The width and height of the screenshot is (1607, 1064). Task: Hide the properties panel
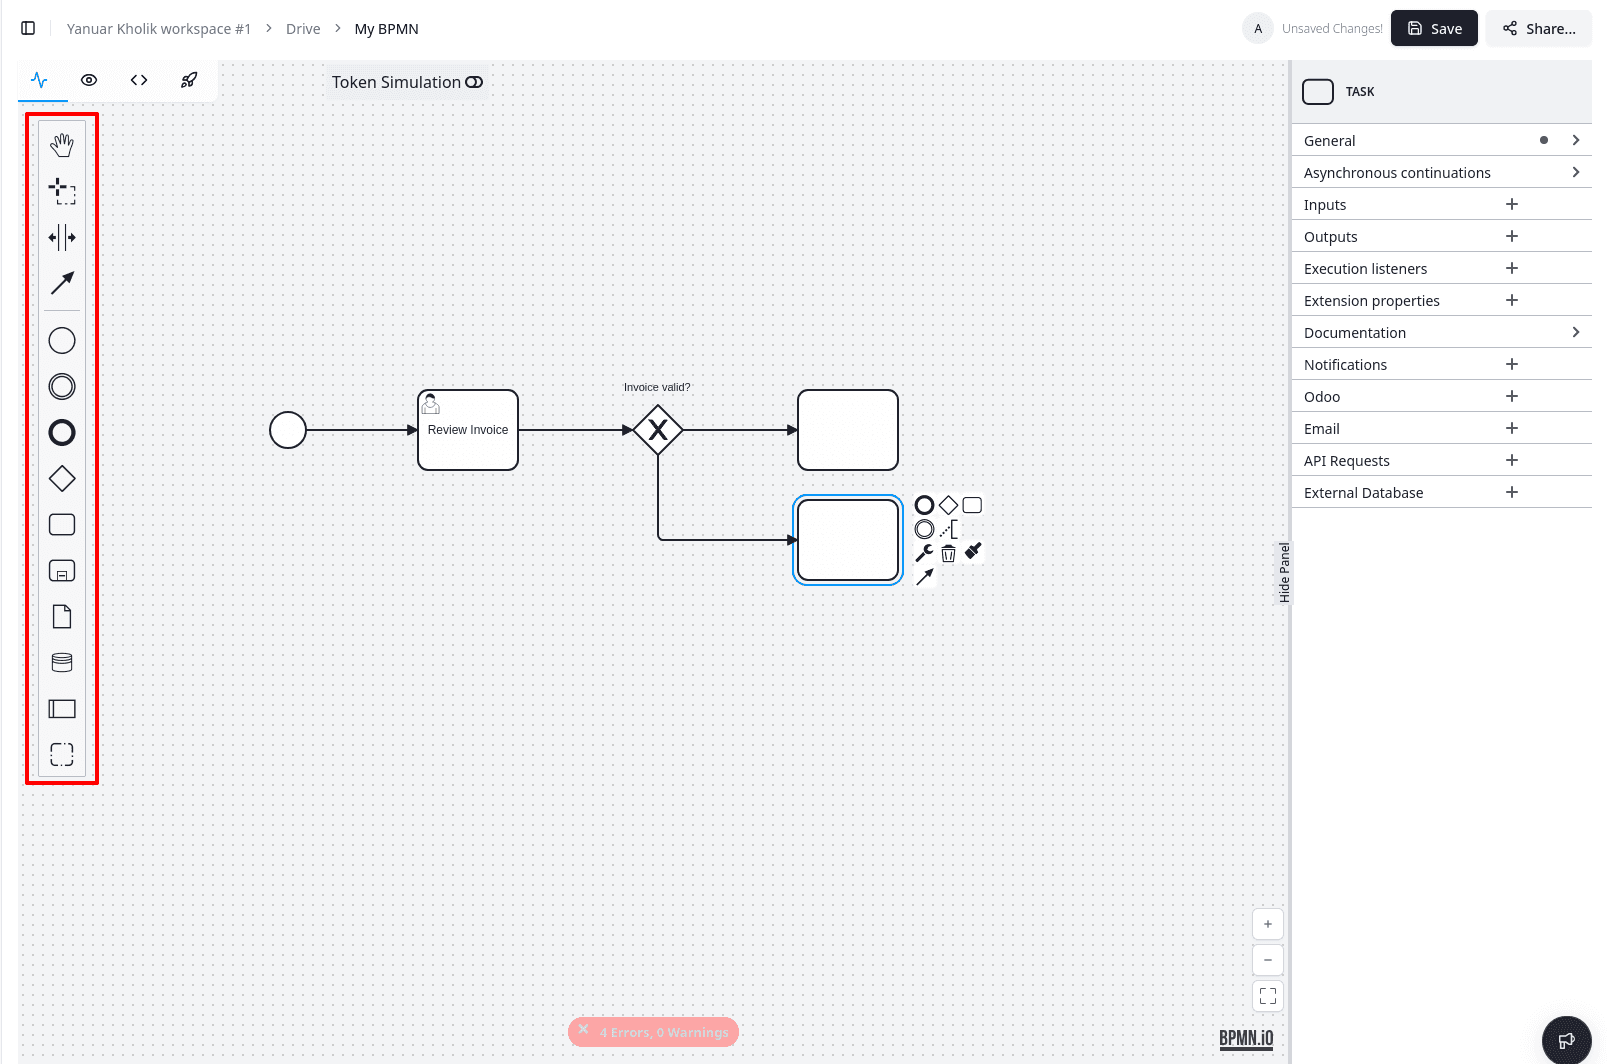pyautogui.click(x=1284, y=572)
